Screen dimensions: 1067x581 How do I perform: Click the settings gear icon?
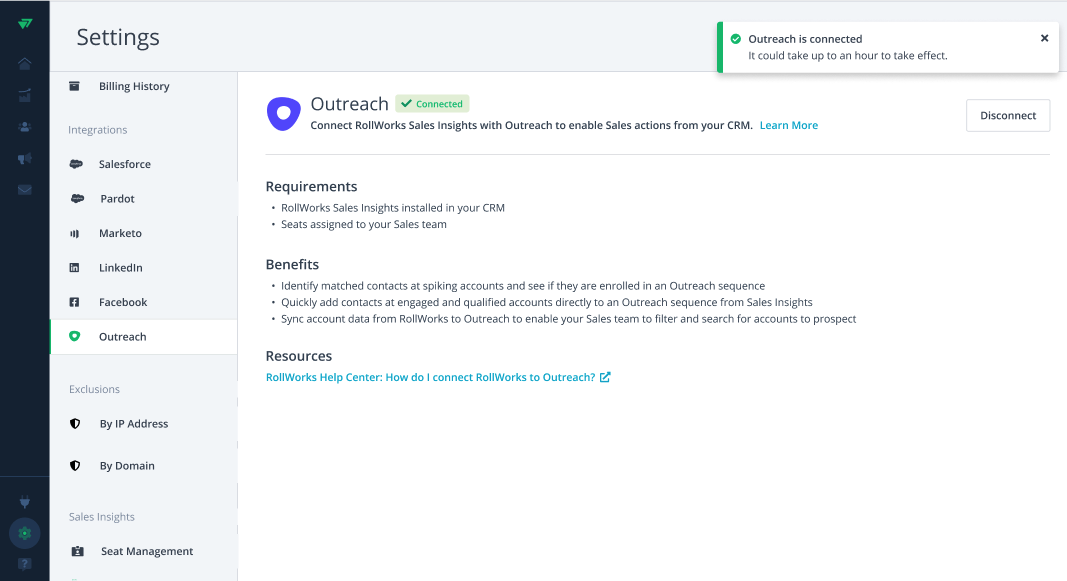[24, 533]
